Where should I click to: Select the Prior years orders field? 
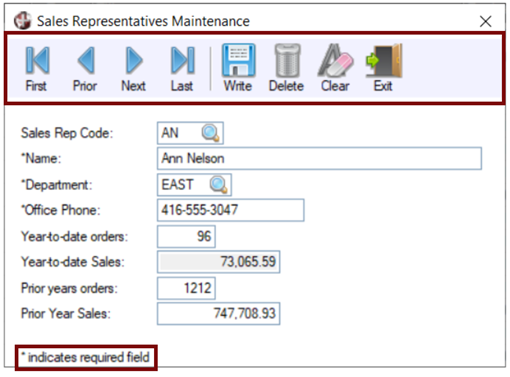[x=186, y=288]
